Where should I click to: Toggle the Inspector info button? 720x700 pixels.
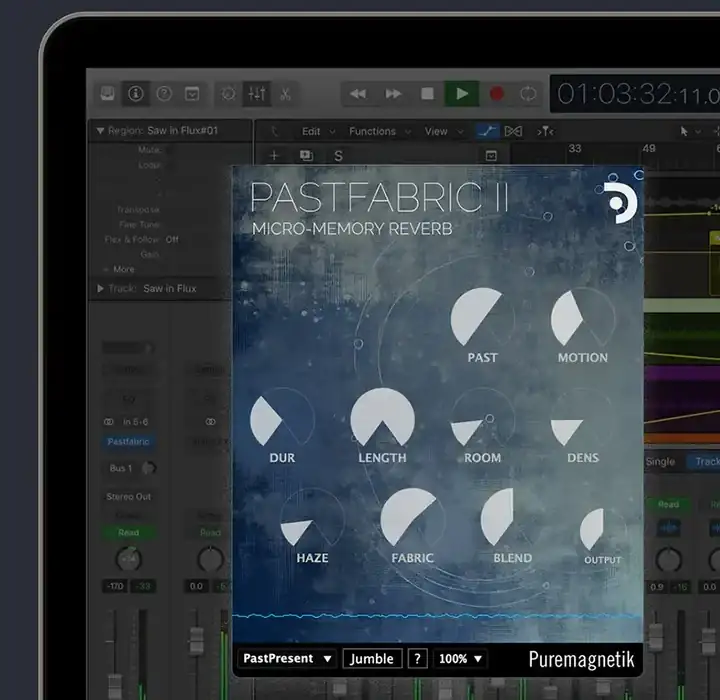pos(135,94)
